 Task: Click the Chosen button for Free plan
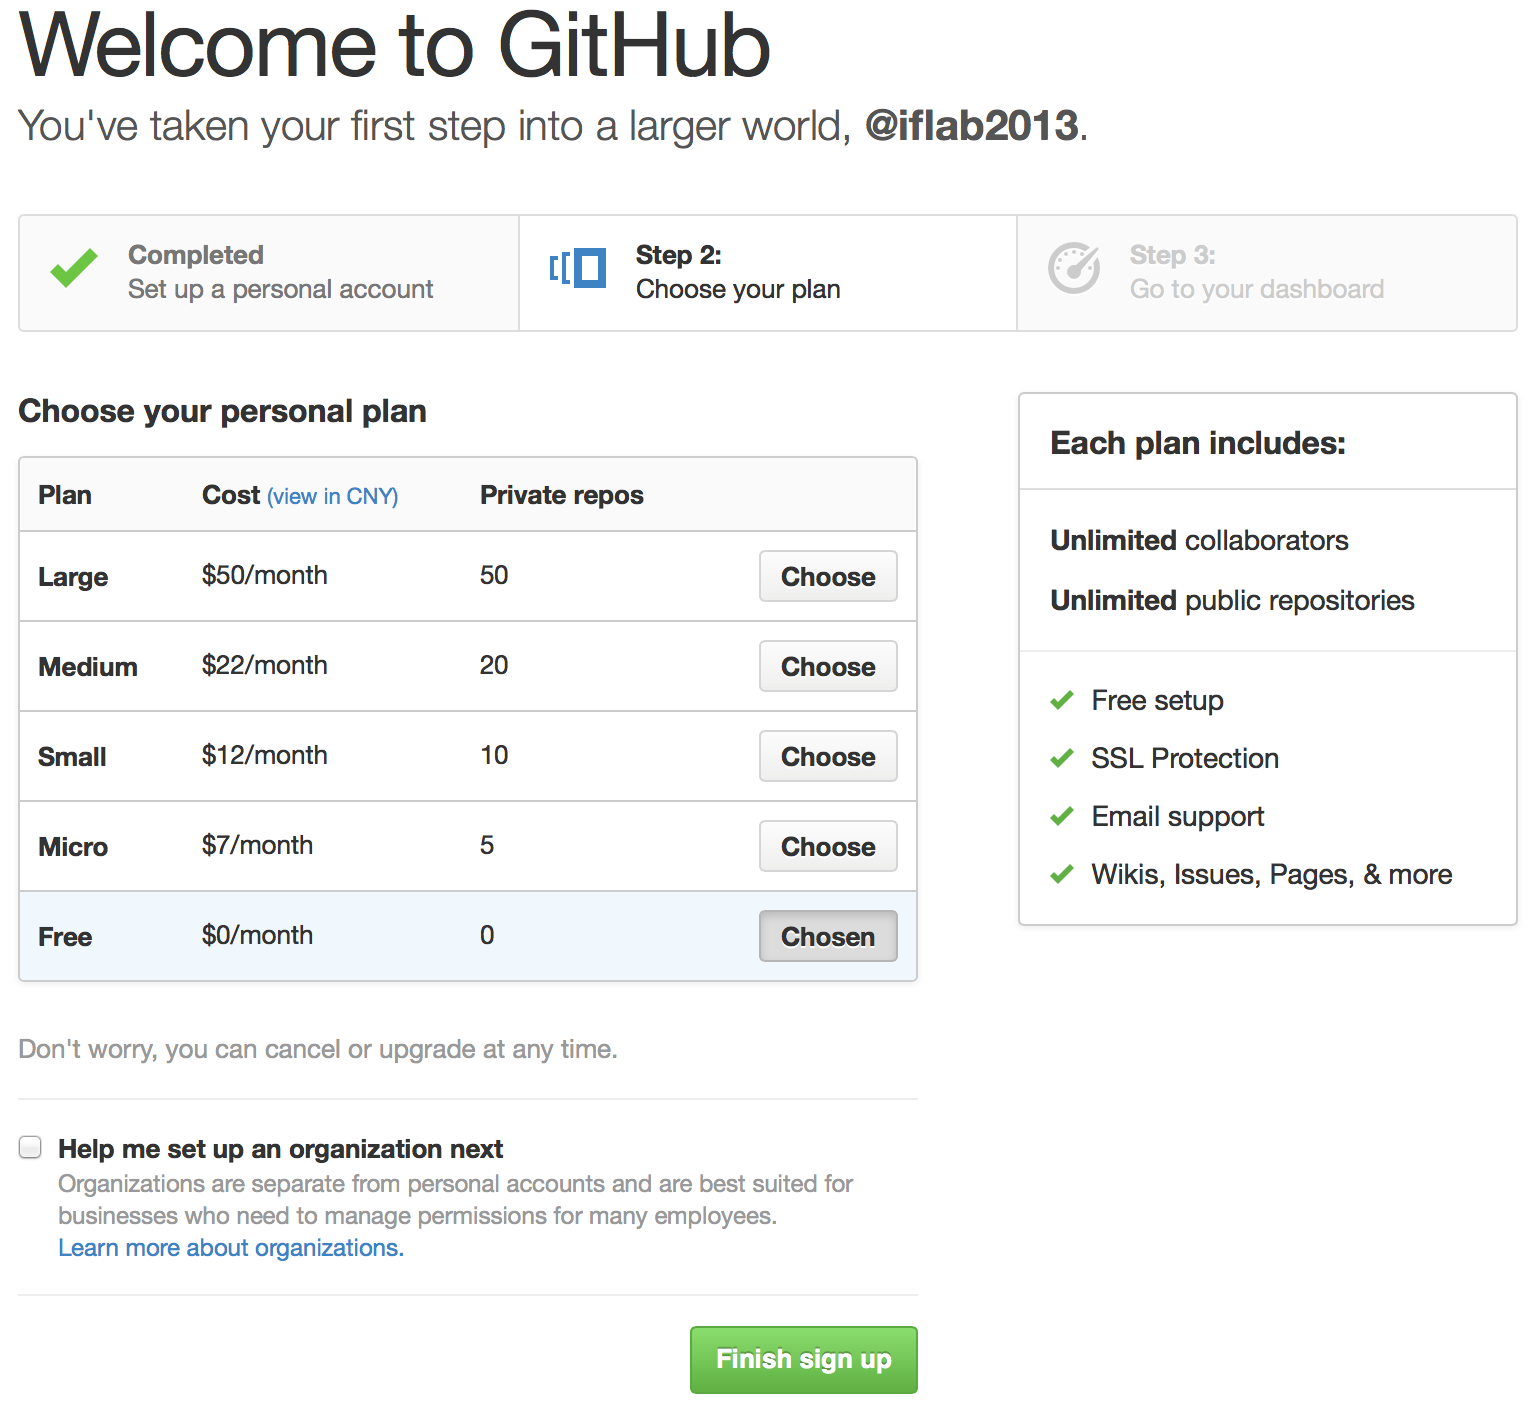coord(828,936)
